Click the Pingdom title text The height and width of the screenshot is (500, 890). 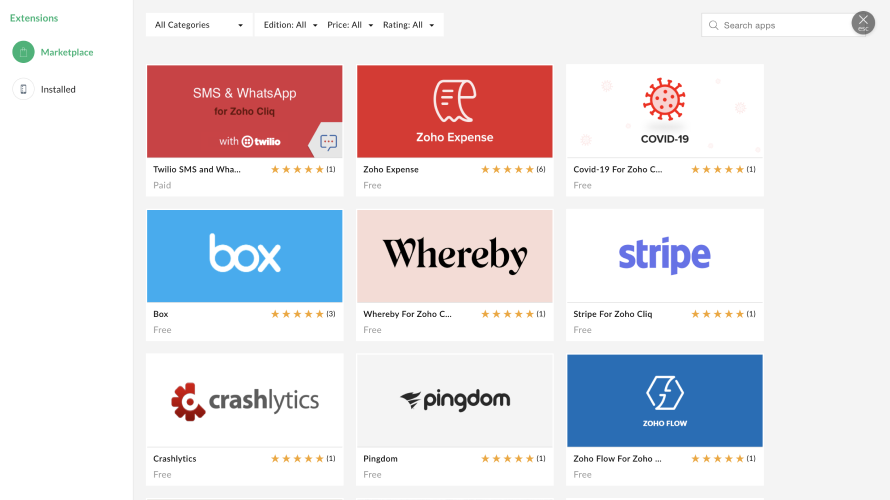(380, 459)
